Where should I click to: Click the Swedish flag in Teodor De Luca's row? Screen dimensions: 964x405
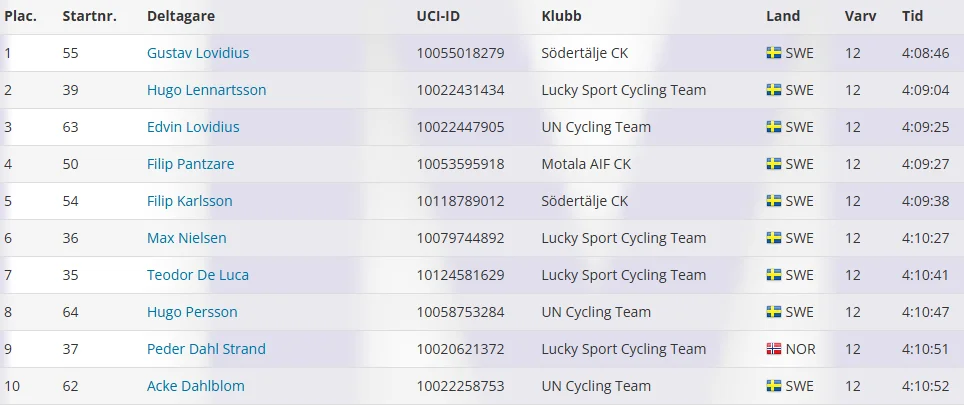(773, 275)
